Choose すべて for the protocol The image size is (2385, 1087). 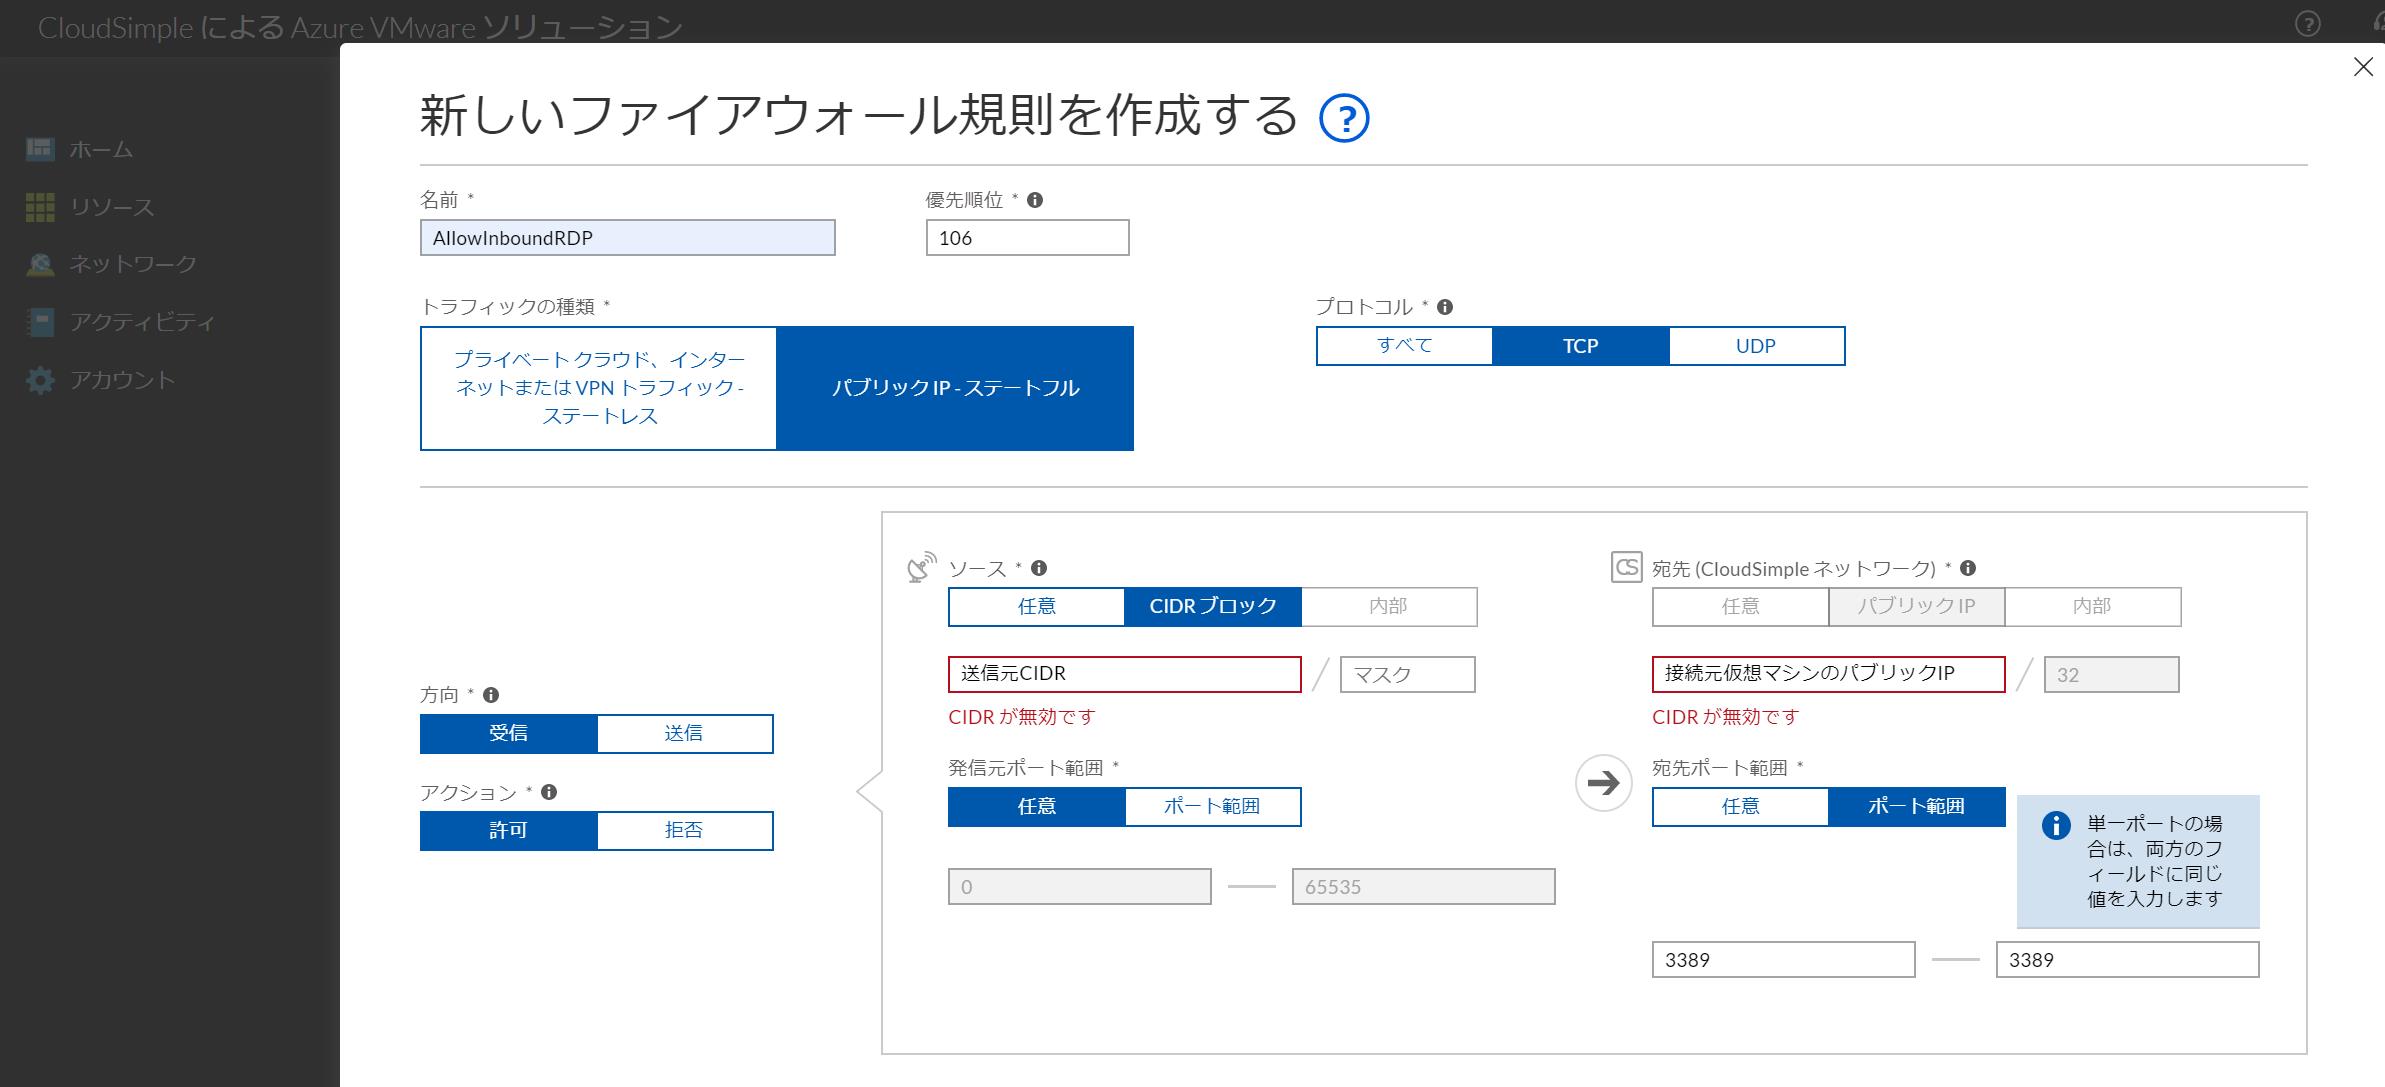tap(1404, 346)
